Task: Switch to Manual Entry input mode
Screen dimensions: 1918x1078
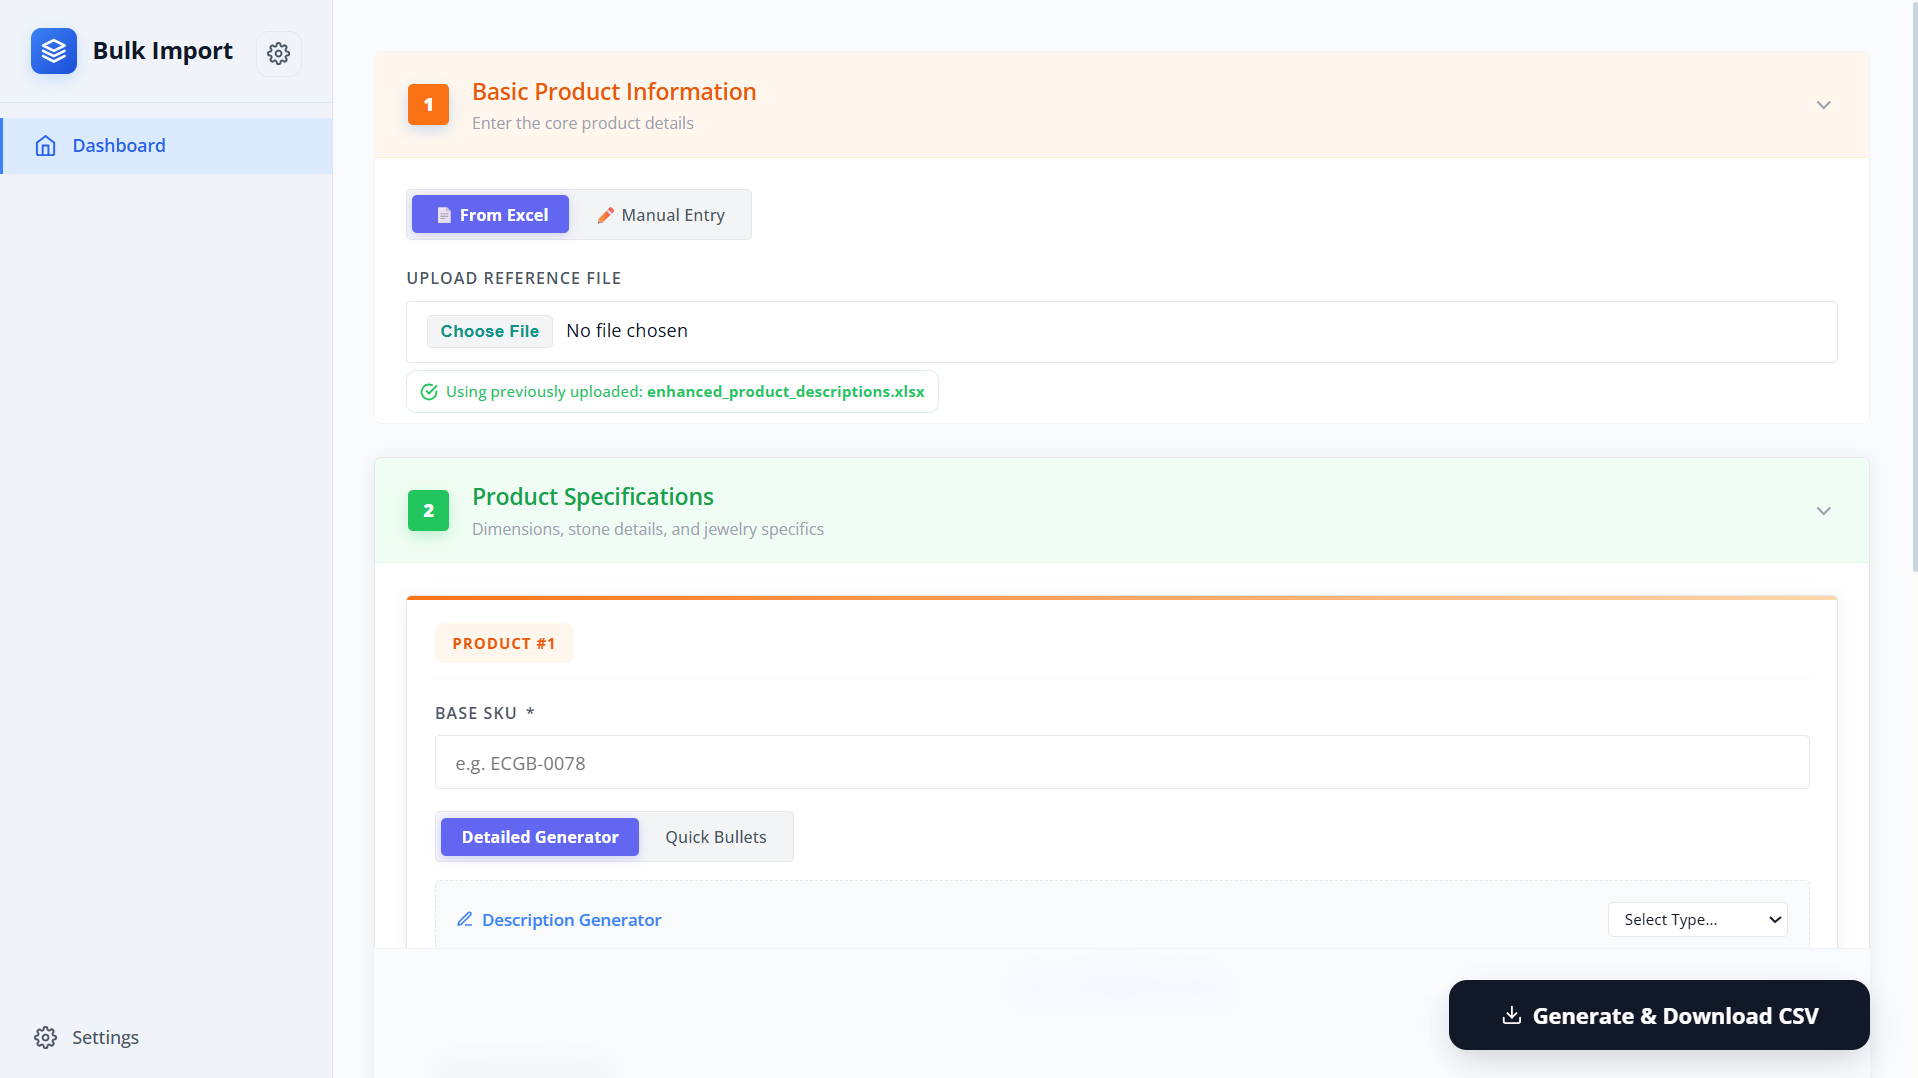Action: point(661,214)
